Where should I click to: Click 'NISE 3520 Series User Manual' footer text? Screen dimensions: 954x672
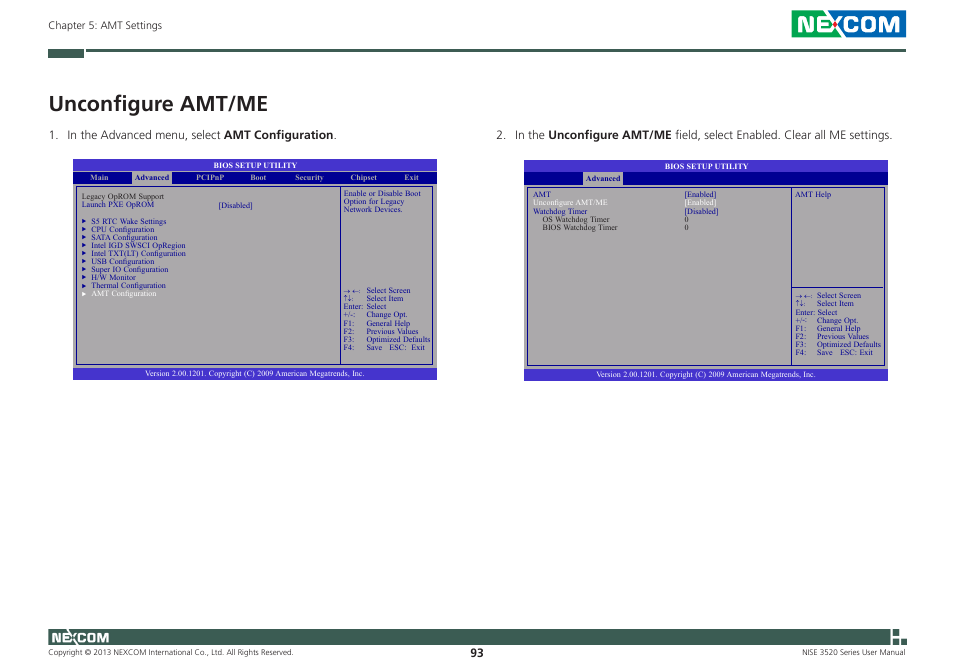(x=854, y=653)
